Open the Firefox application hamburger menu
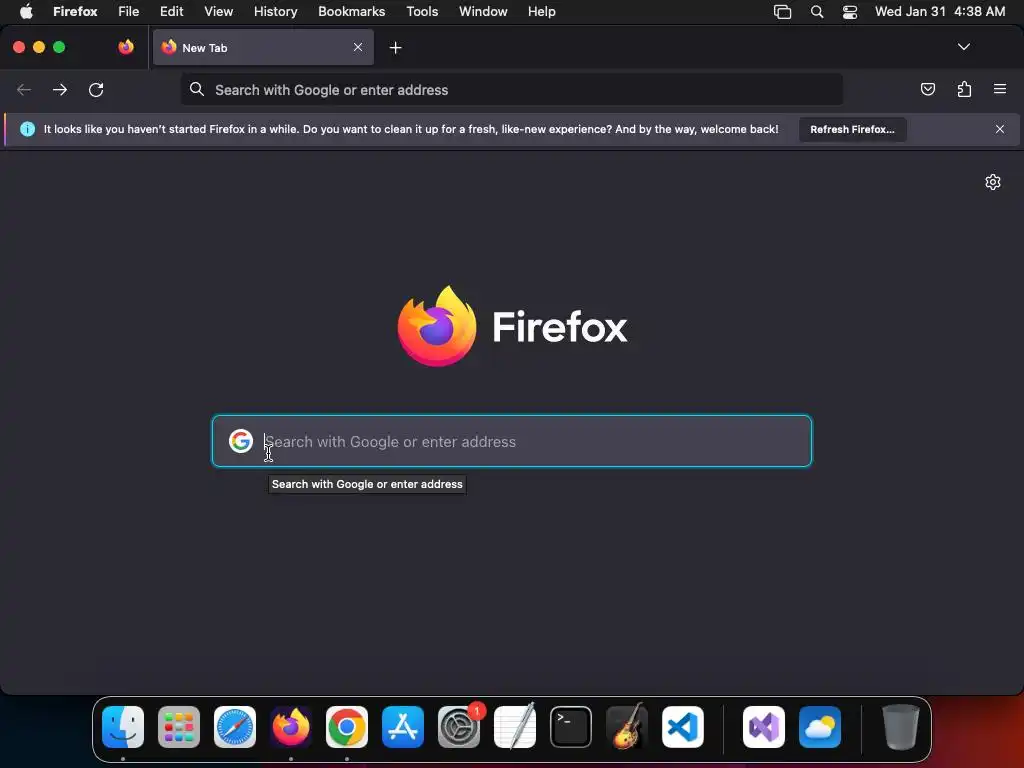Viewport: 1024px width, 768px height. pyautogui.click(x=1000, y=89)
